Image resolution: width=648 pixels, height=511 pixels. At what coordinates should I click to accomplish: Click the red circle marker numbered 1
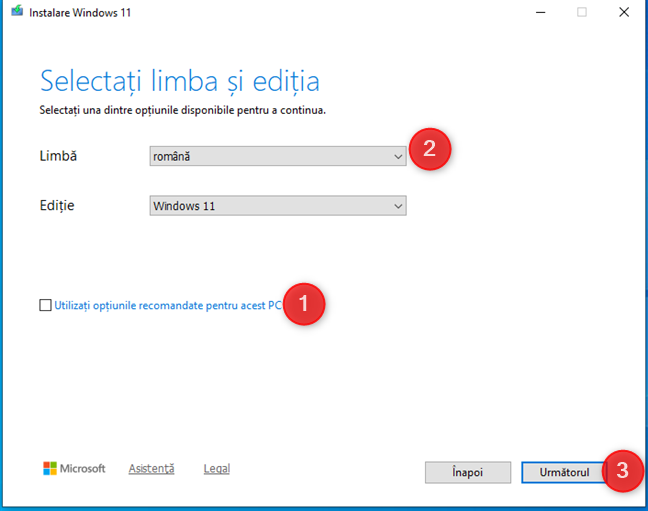click(x=305, y=303)
